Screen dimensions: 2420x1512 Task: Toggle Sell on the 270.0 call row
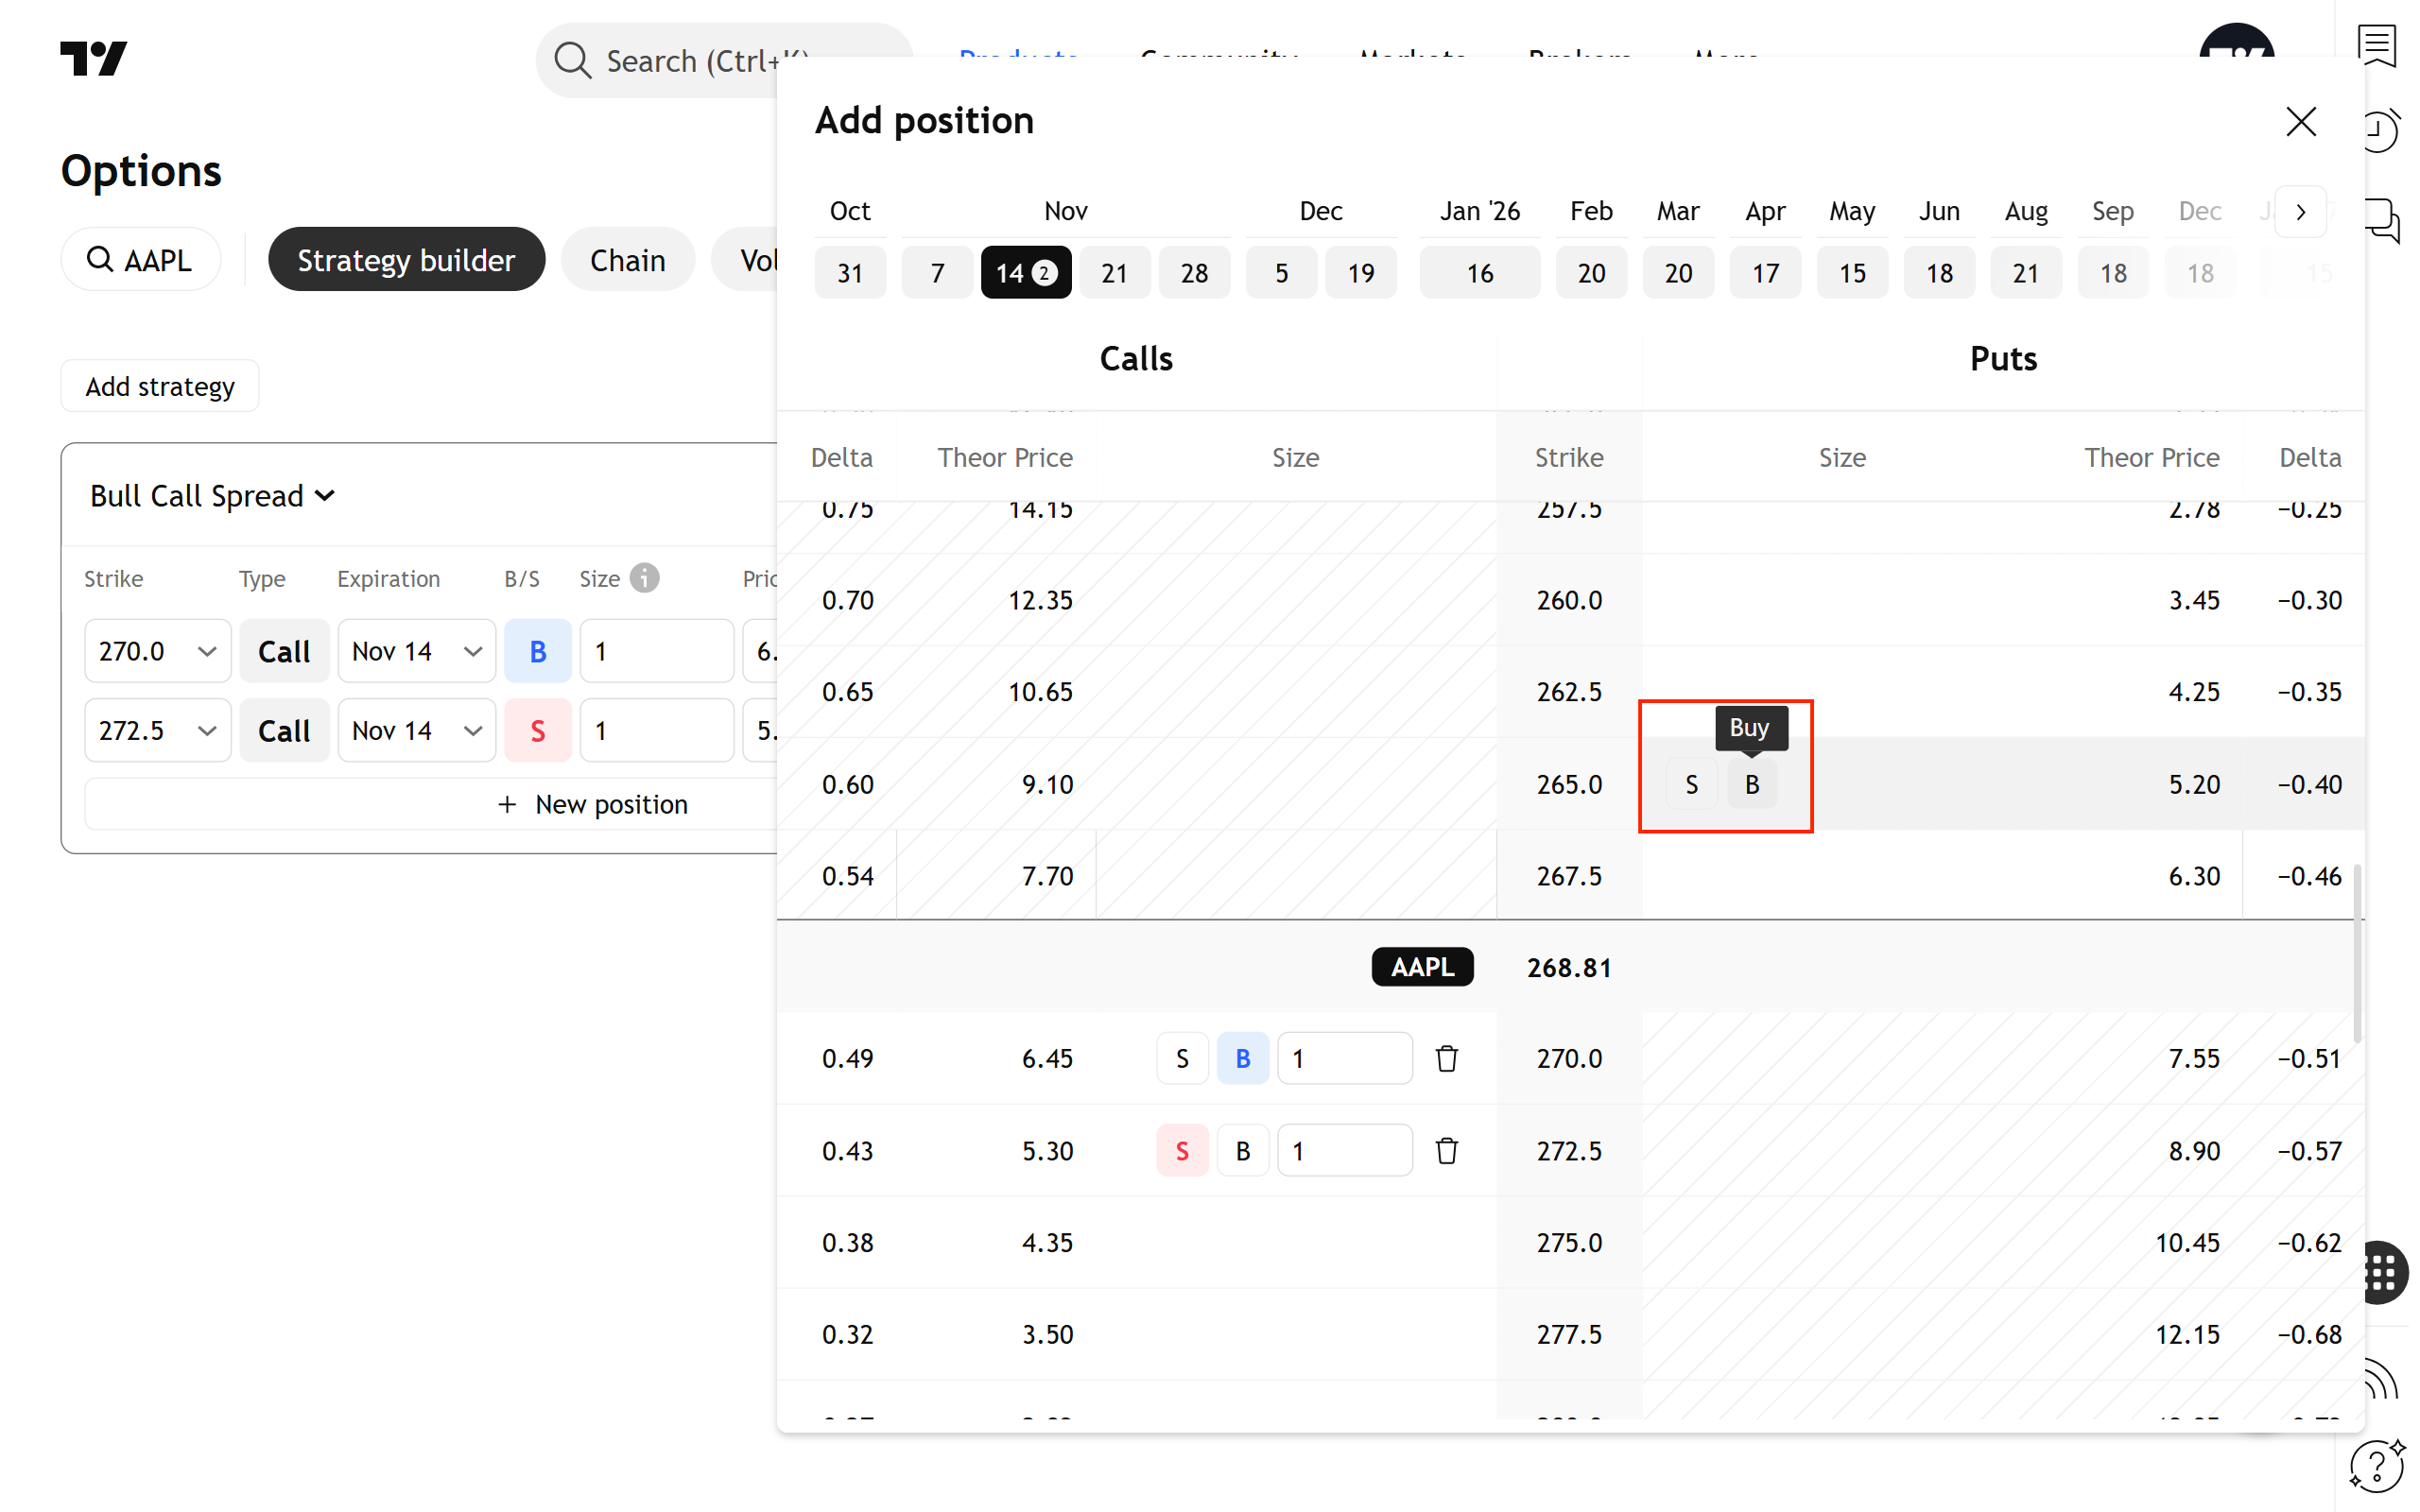click(1182, 1058)
